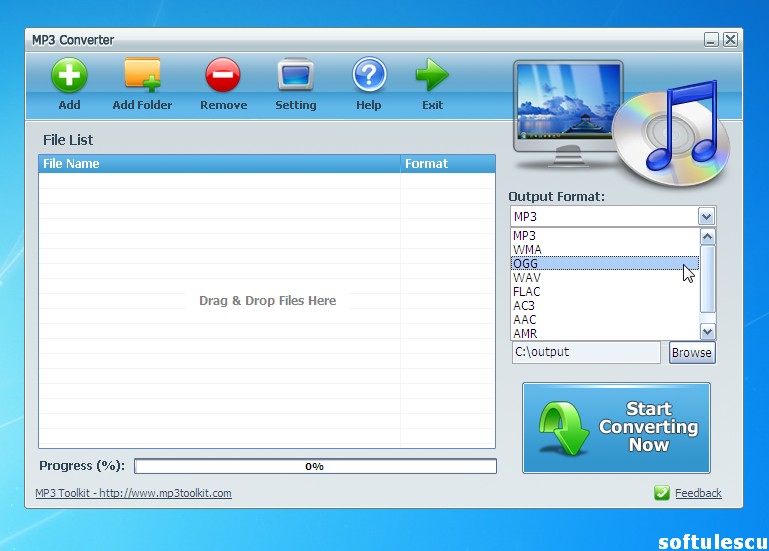The width and height of the screenshot is (769, 551).
Task: Click the green Feedback phone icon
Action: 662,493
